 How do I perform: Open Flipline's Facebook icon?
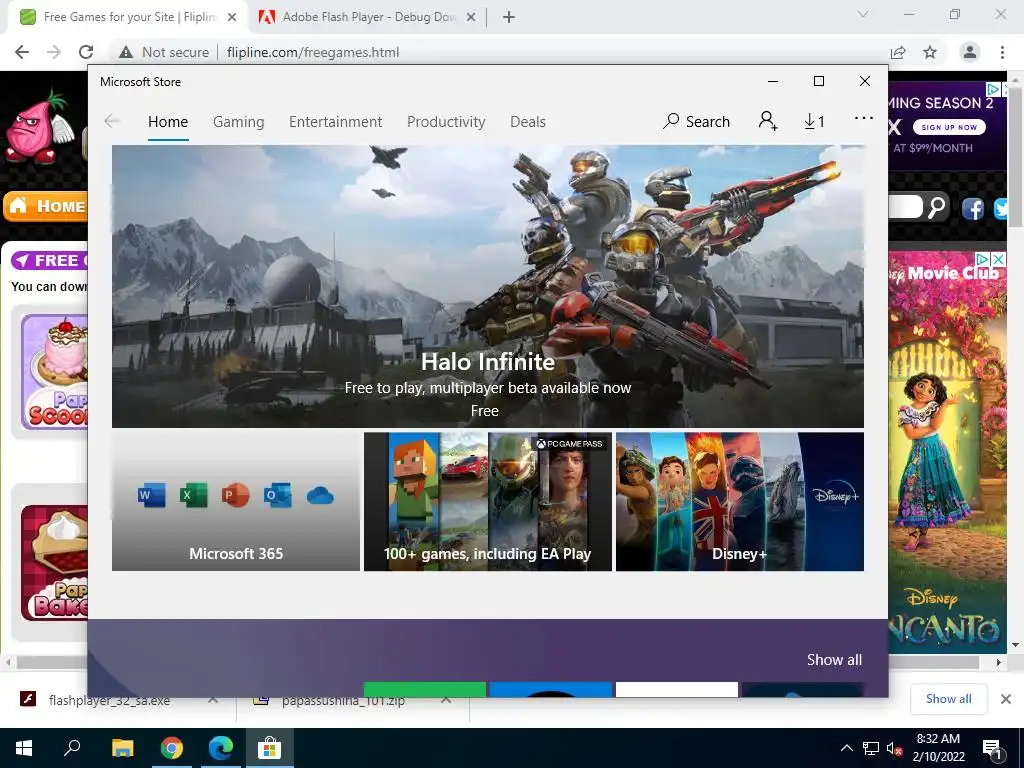[972, 208]
